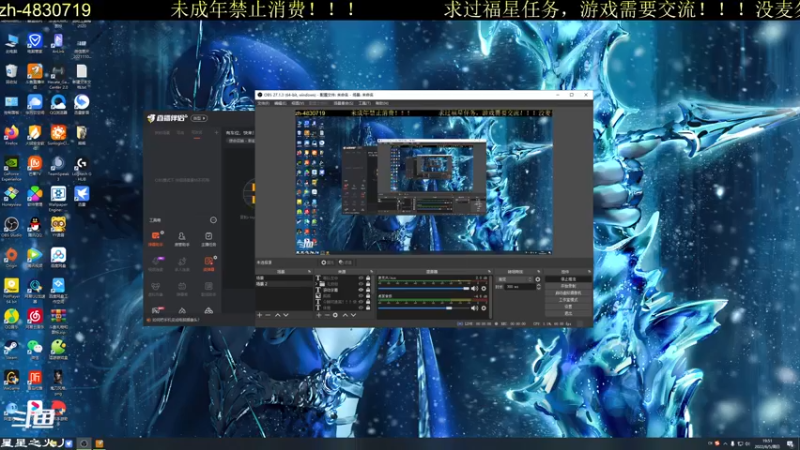The image size is (800, 450).
Task: Move selected source up in the list
Action: click(345, 315)
